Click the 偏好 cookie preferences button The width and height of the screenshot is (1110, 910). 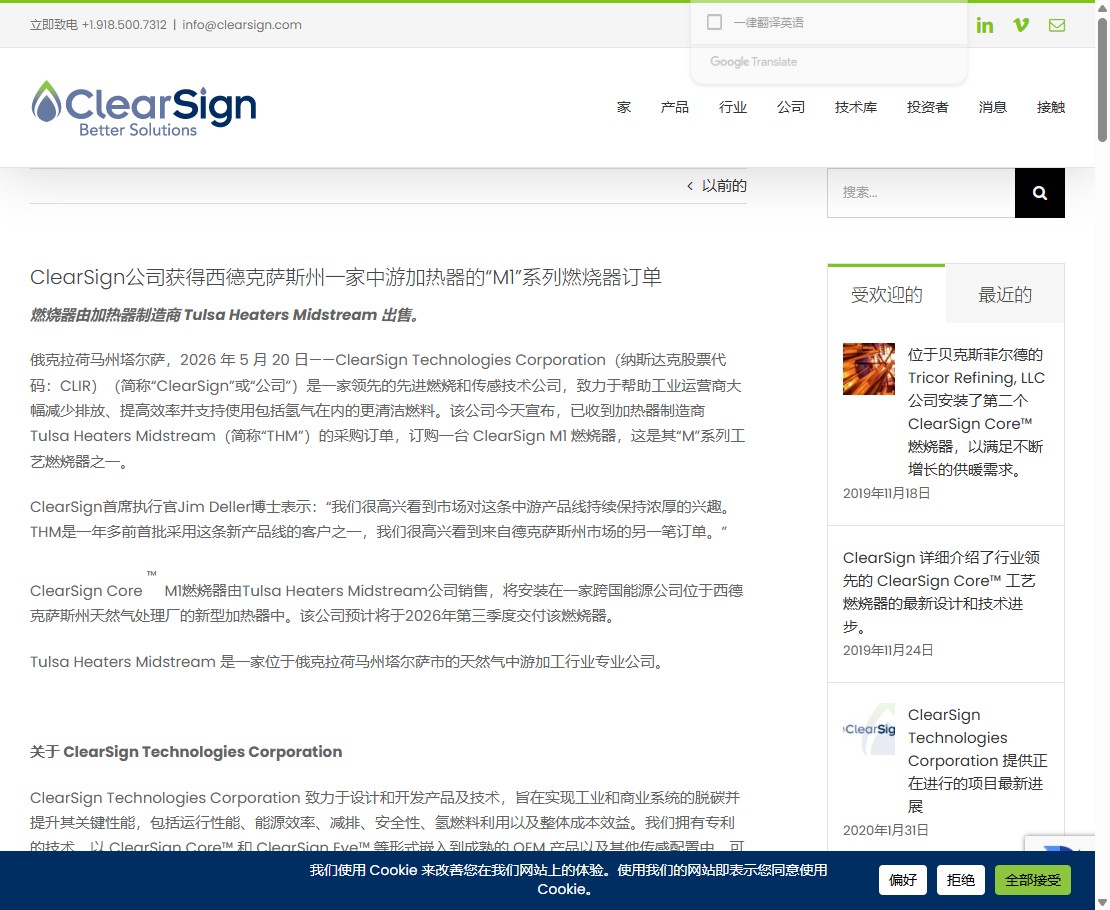(903, 880)
